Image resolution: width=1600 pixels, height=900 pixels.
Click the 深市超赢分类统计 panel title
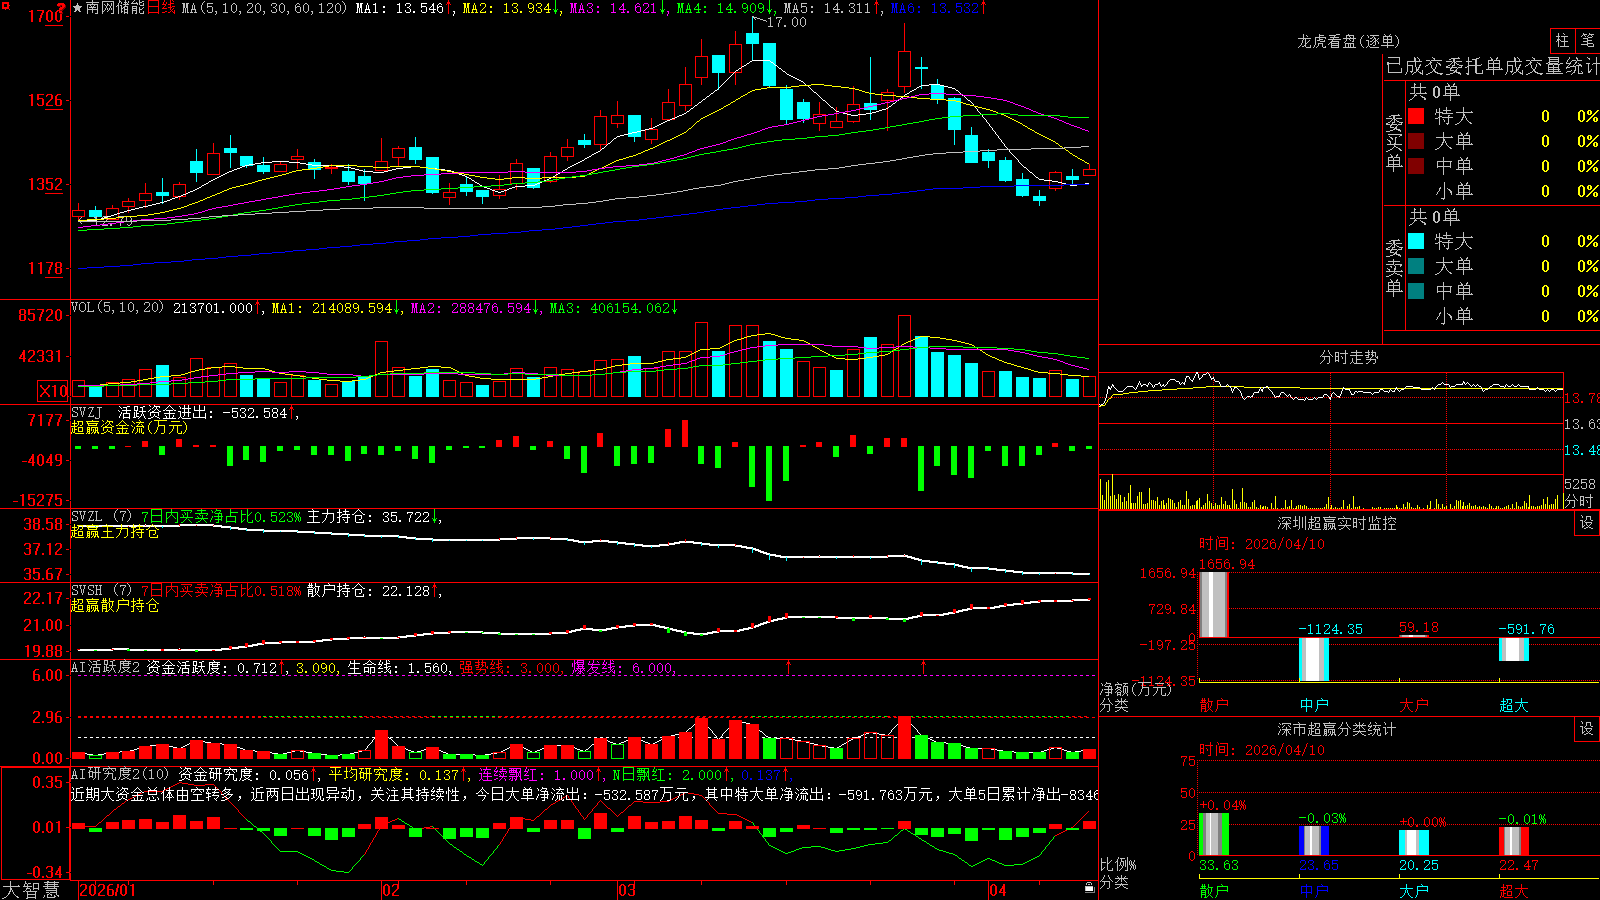point(1336,729)
